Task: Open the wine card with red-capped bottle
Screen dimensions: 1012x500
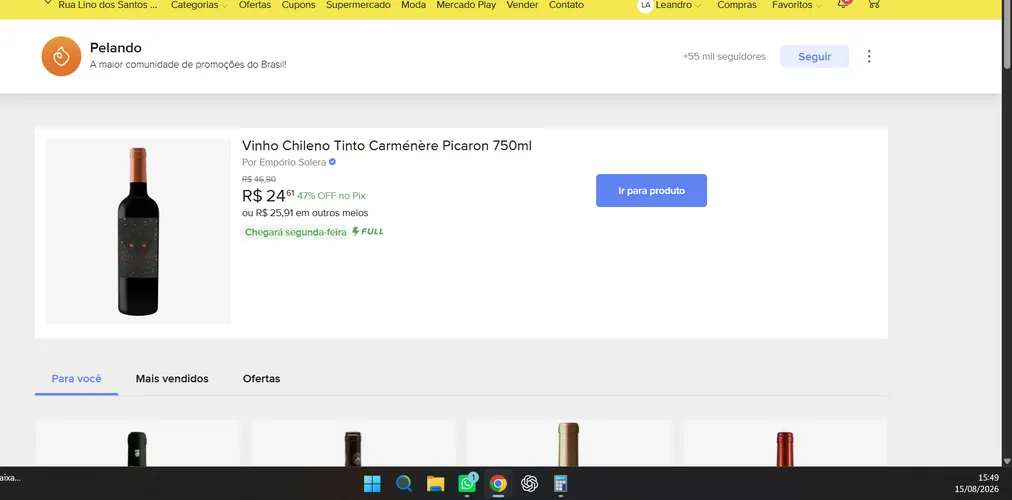Action: point(785,443)
